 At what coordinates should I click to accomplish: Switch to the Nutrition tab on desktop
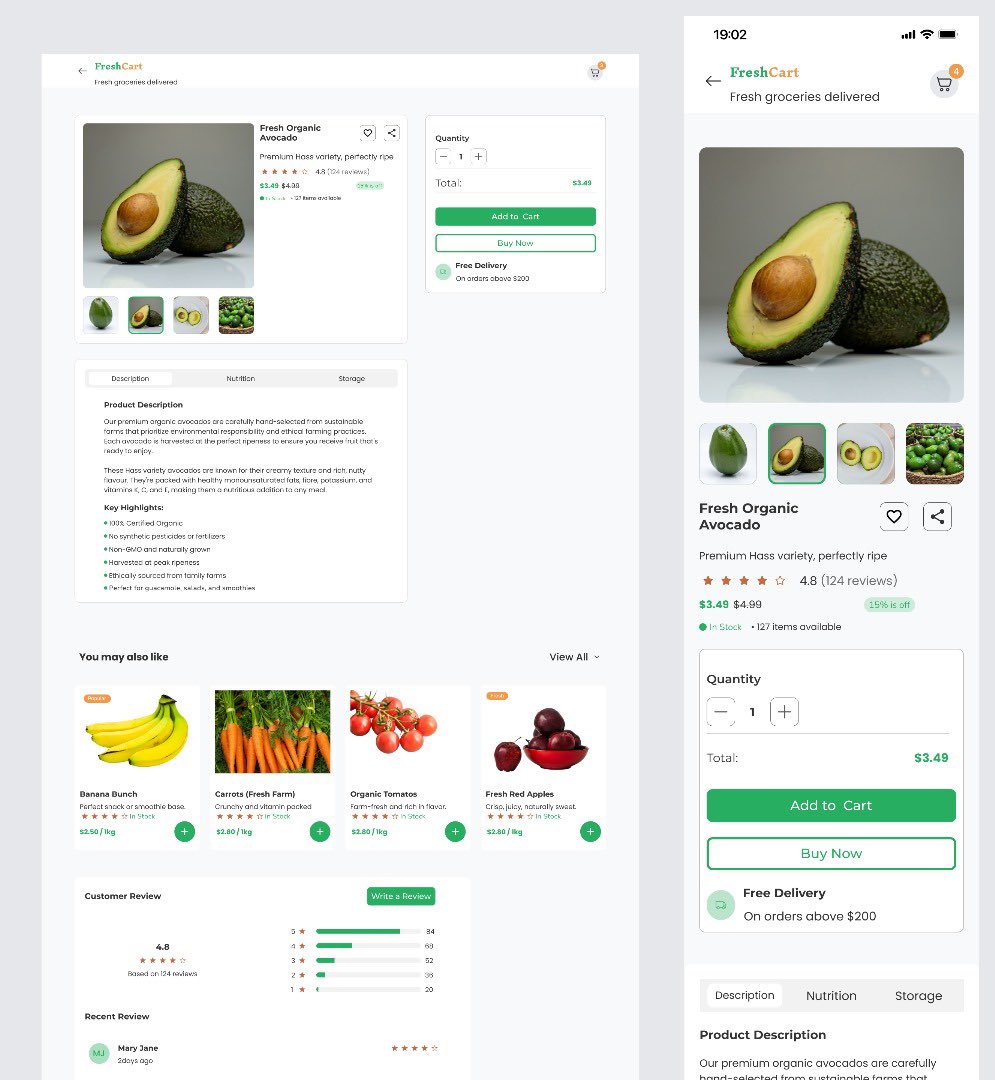point(241,379)
